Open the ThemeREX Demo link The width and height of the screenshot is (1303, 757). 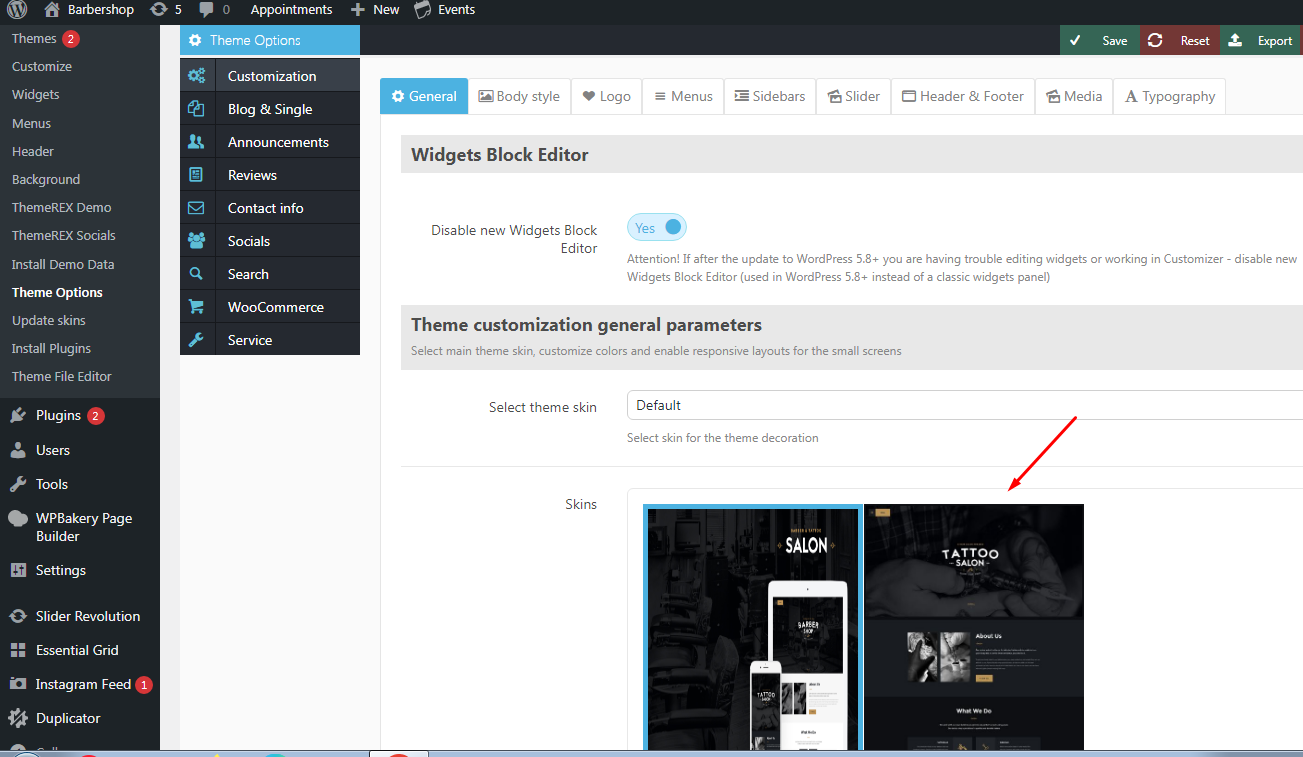click(x=62, y=207)
